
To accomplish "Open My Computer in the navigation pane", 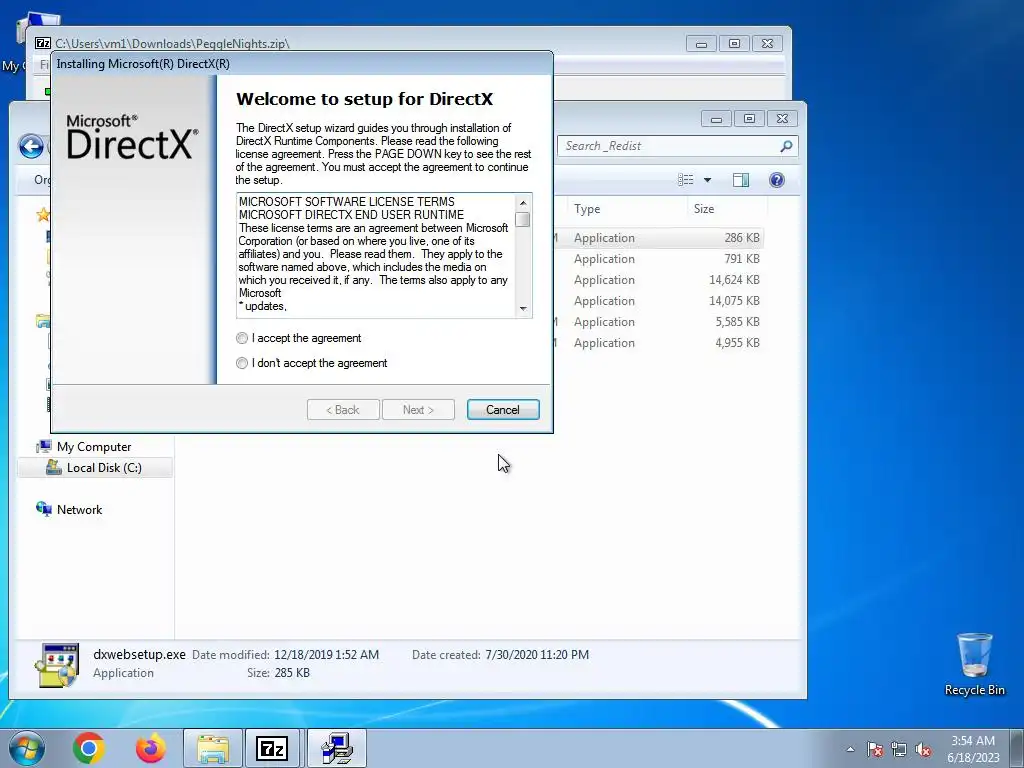I will point(93,447).
